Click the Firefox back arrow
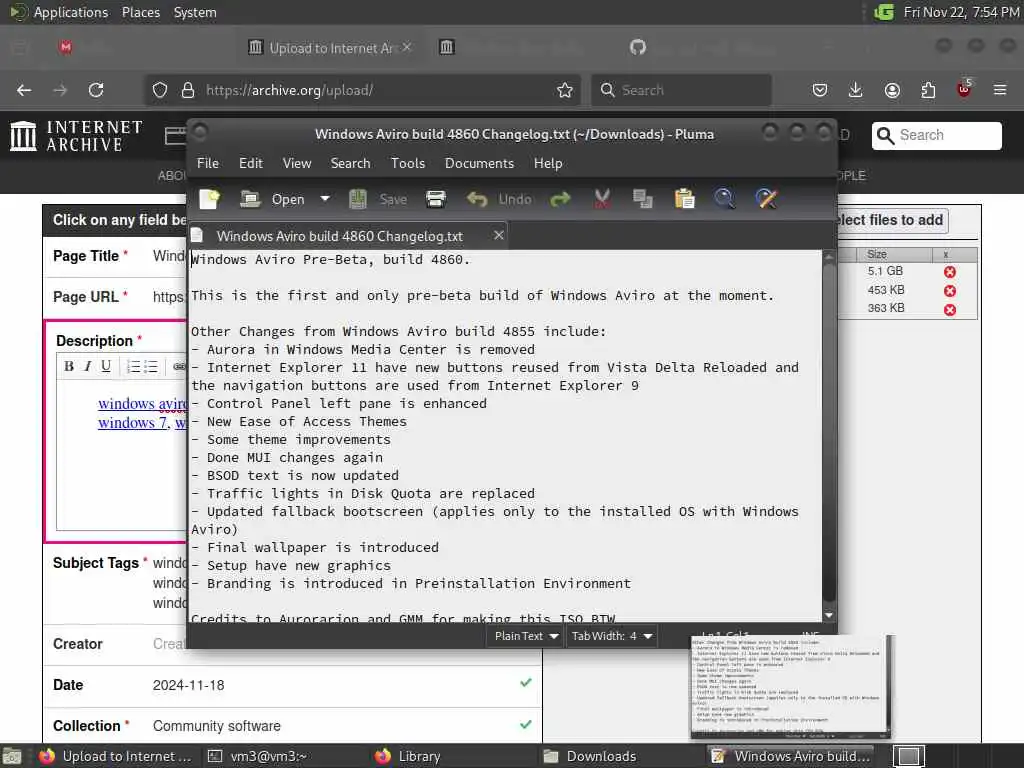The width and height of the screenshot is (1024, 768). coord(24,90)
